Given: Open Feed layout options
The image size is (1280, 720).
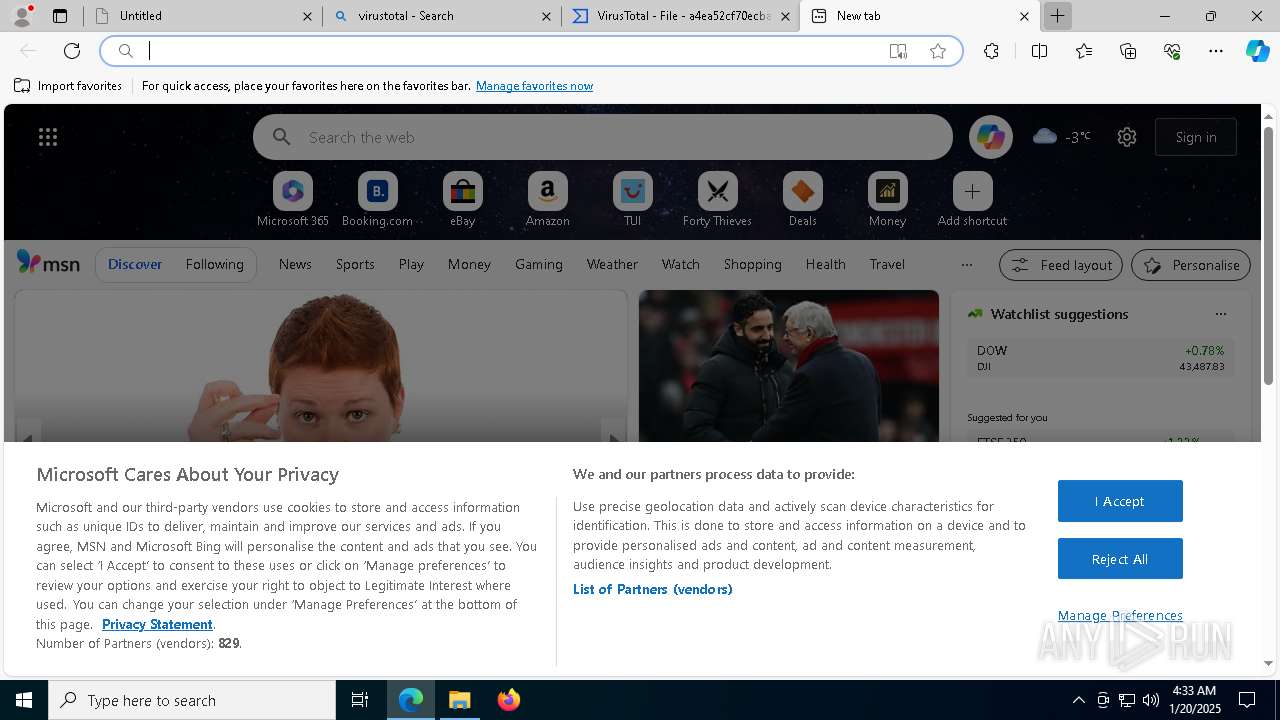Looking at the screenshot, I should coord(1061,265).
